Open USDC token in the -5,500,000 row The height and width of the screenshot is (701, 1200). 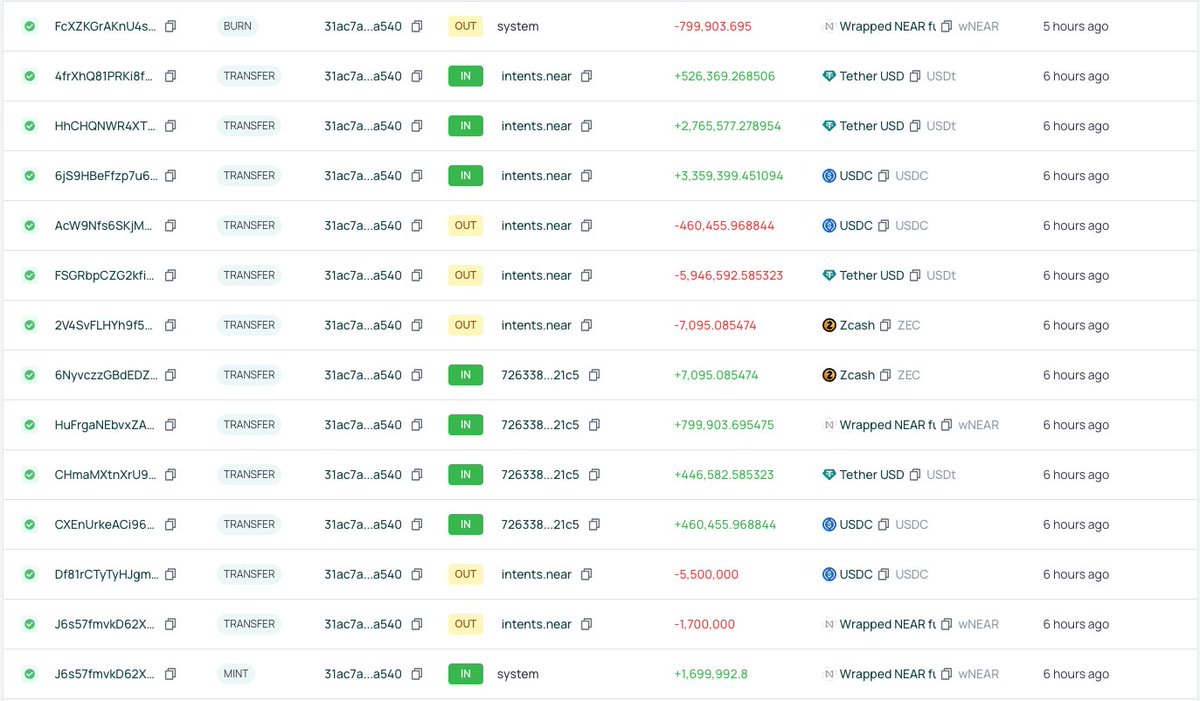point(856,574)
